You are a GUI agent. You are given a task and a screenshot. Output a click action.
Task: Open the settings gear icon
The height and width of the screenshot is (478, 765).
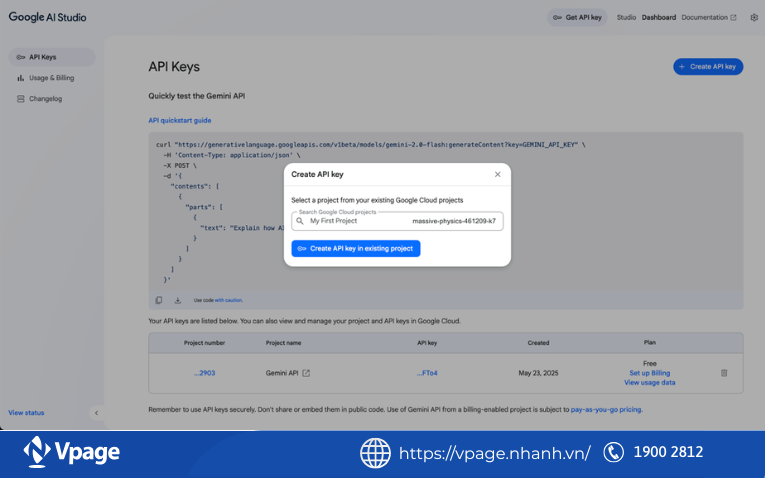(754, 18)
